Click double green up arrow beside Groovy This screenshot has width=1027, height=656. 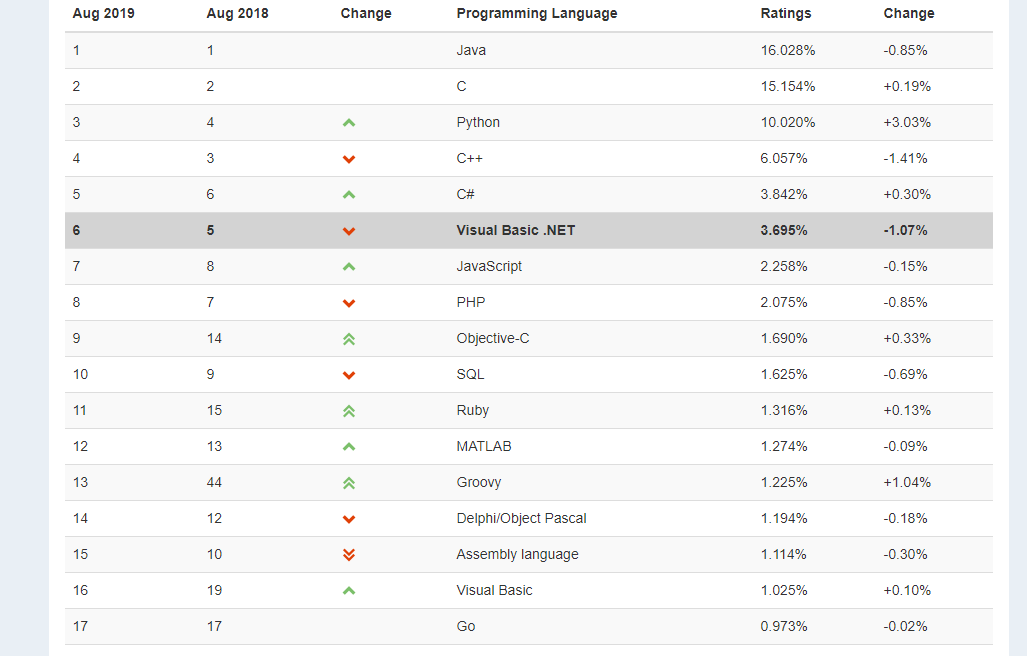[x=349, y=483]
